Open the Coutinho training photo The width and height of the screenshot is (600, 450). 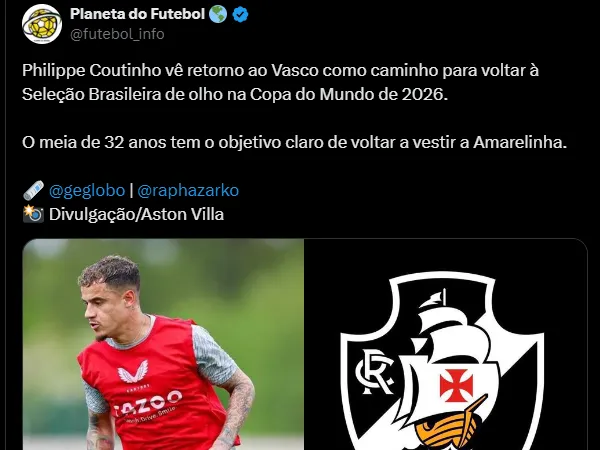click(163, 344)
